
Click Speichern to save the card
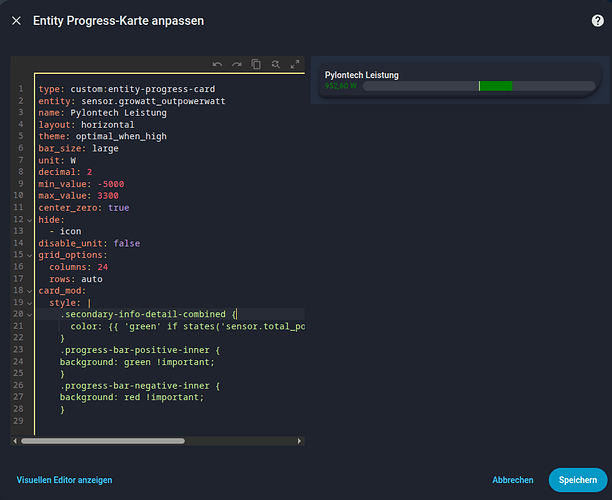[578, 480]
